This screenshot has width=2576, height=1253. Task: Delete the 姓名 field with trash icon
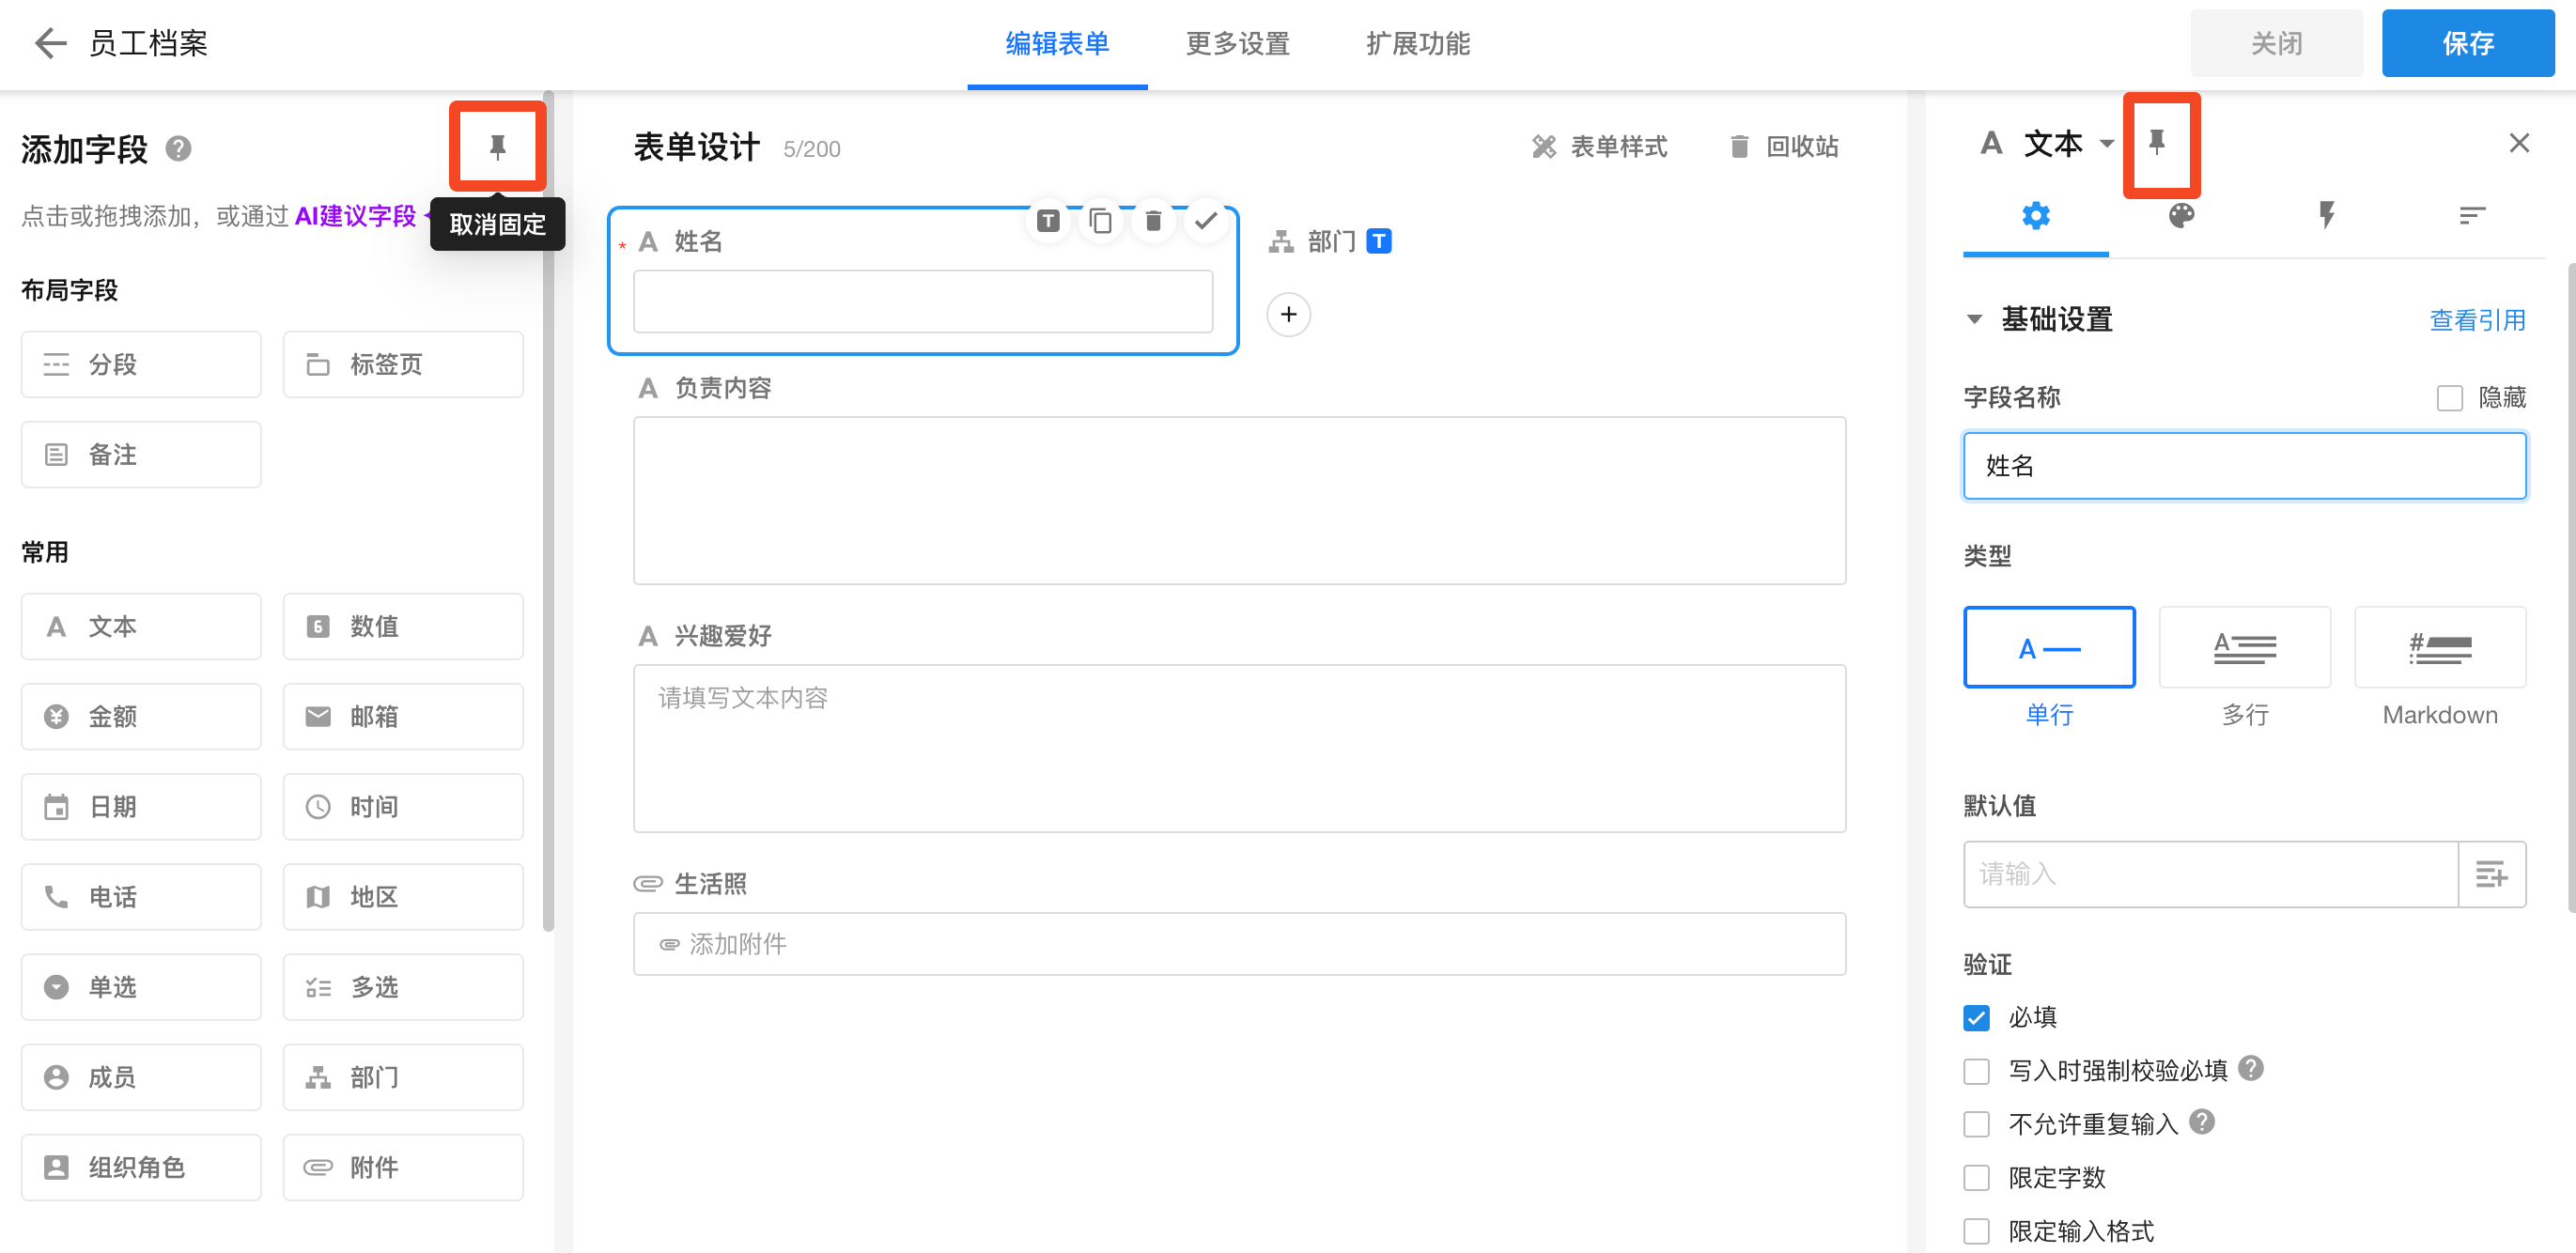(x=1153, y=220)
